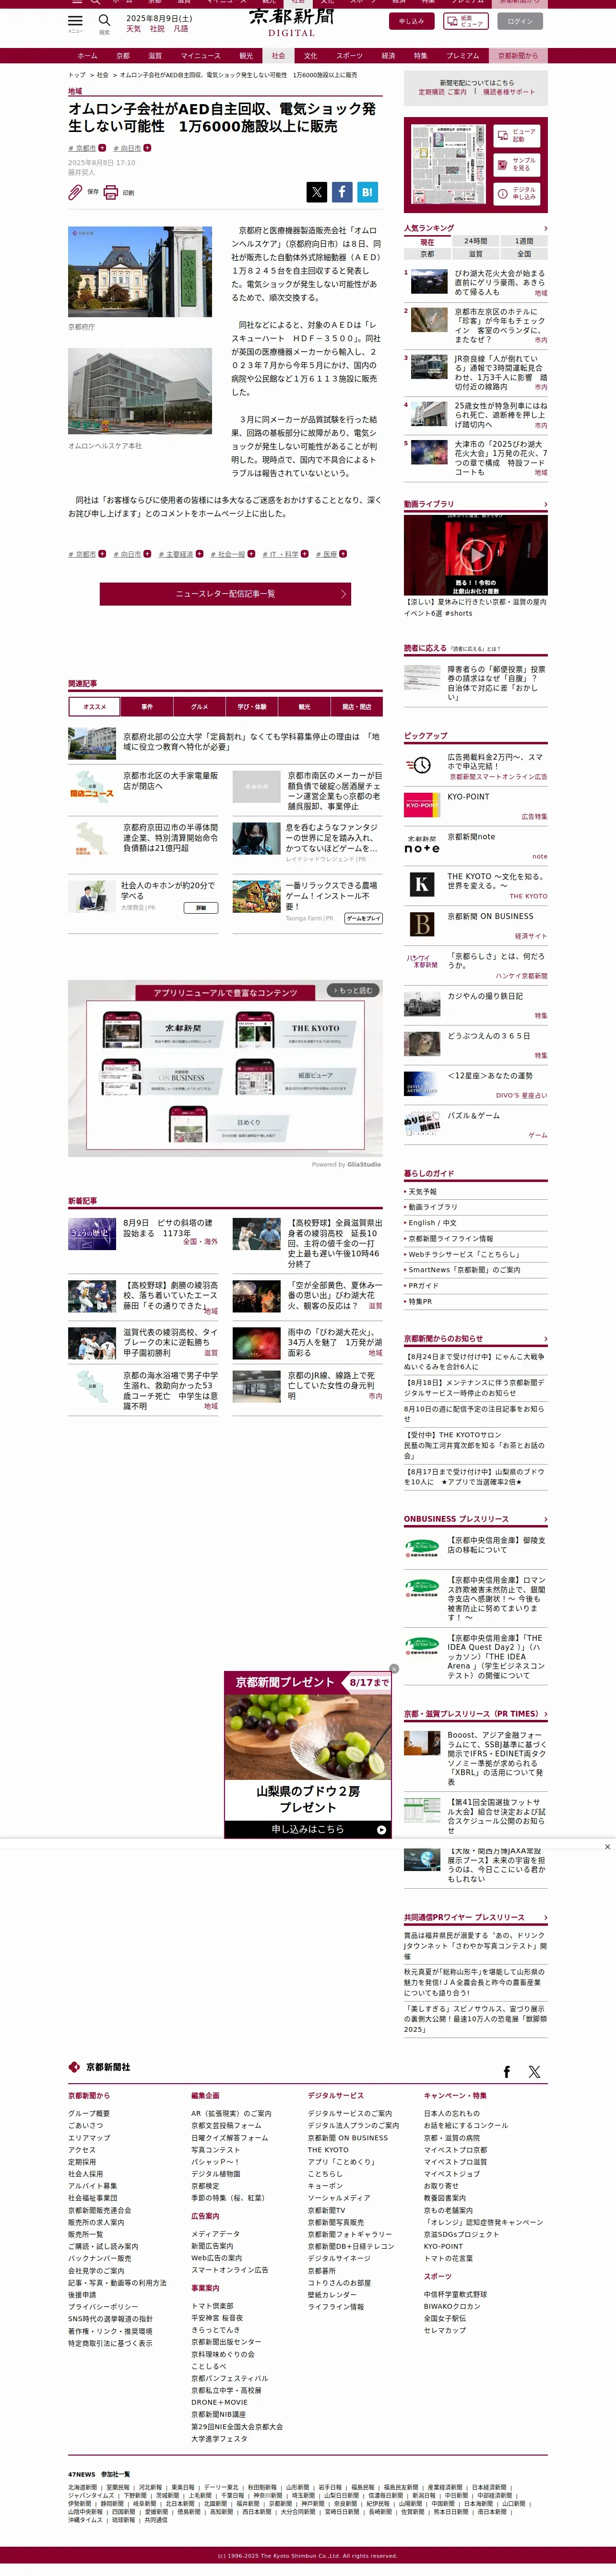Screen dimensions: 616x2576
Task: Expand 共同通信PRワイヤー chevron
Action: (x=545, y=1917)
